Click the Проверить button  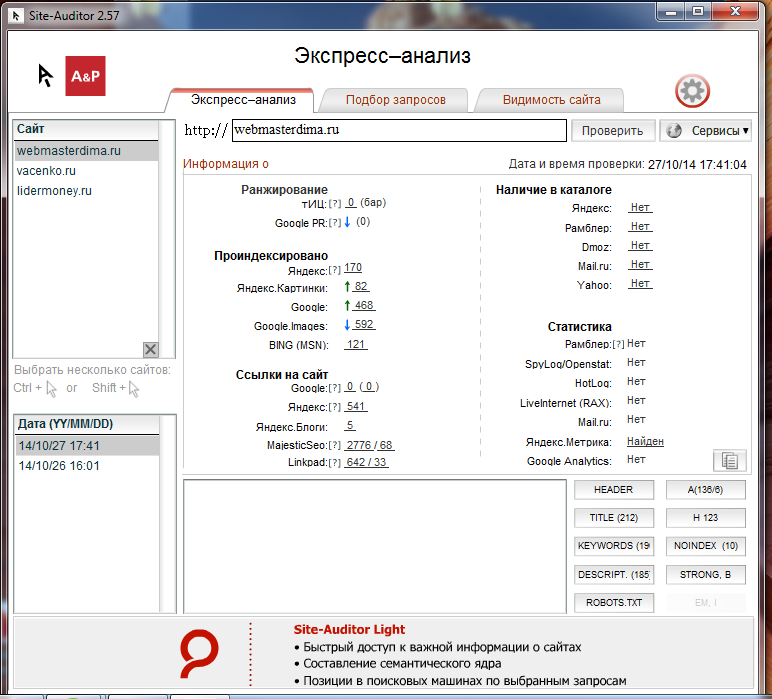point(612,130)
